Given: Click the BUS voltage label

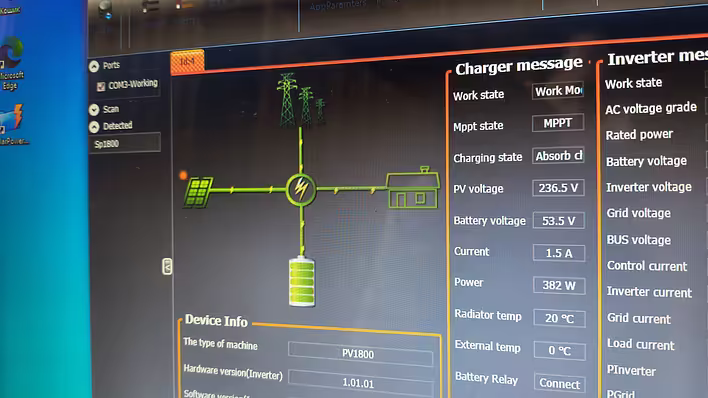Looking at the screenshot, I should coord(638,240).
